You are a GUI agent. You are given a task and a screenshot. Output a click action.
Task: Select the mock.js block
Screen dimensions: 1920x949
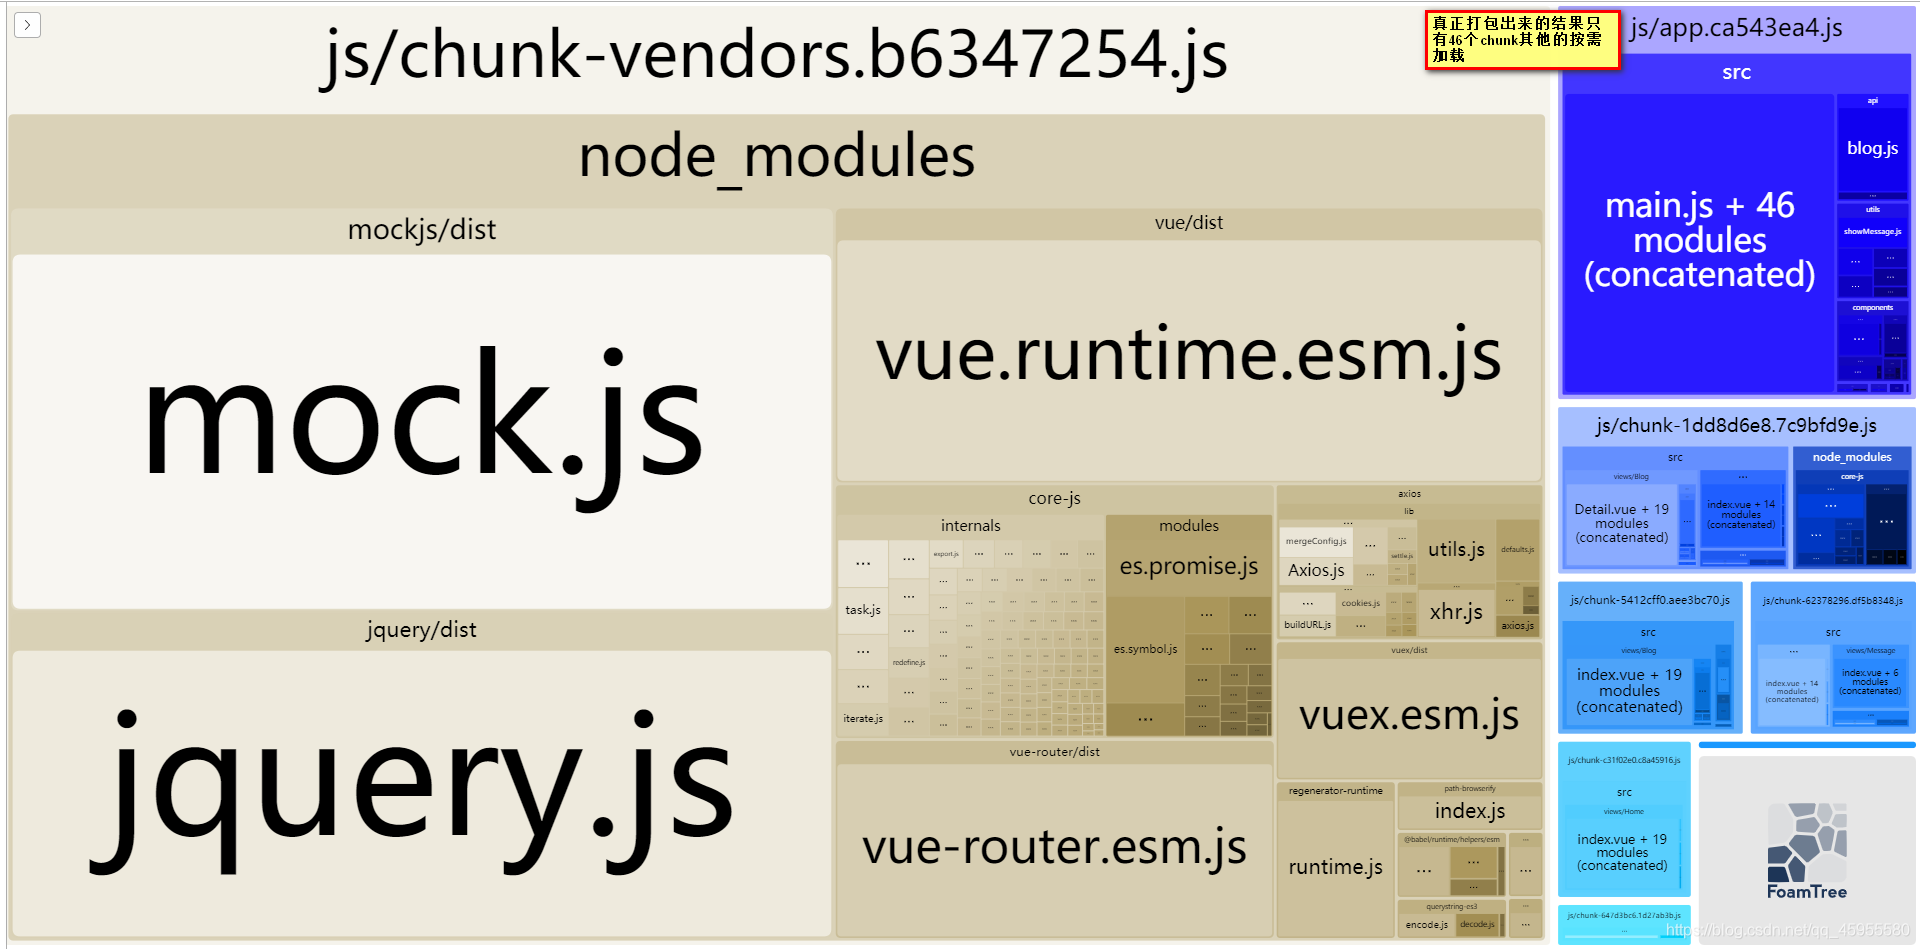coord(422,431)
